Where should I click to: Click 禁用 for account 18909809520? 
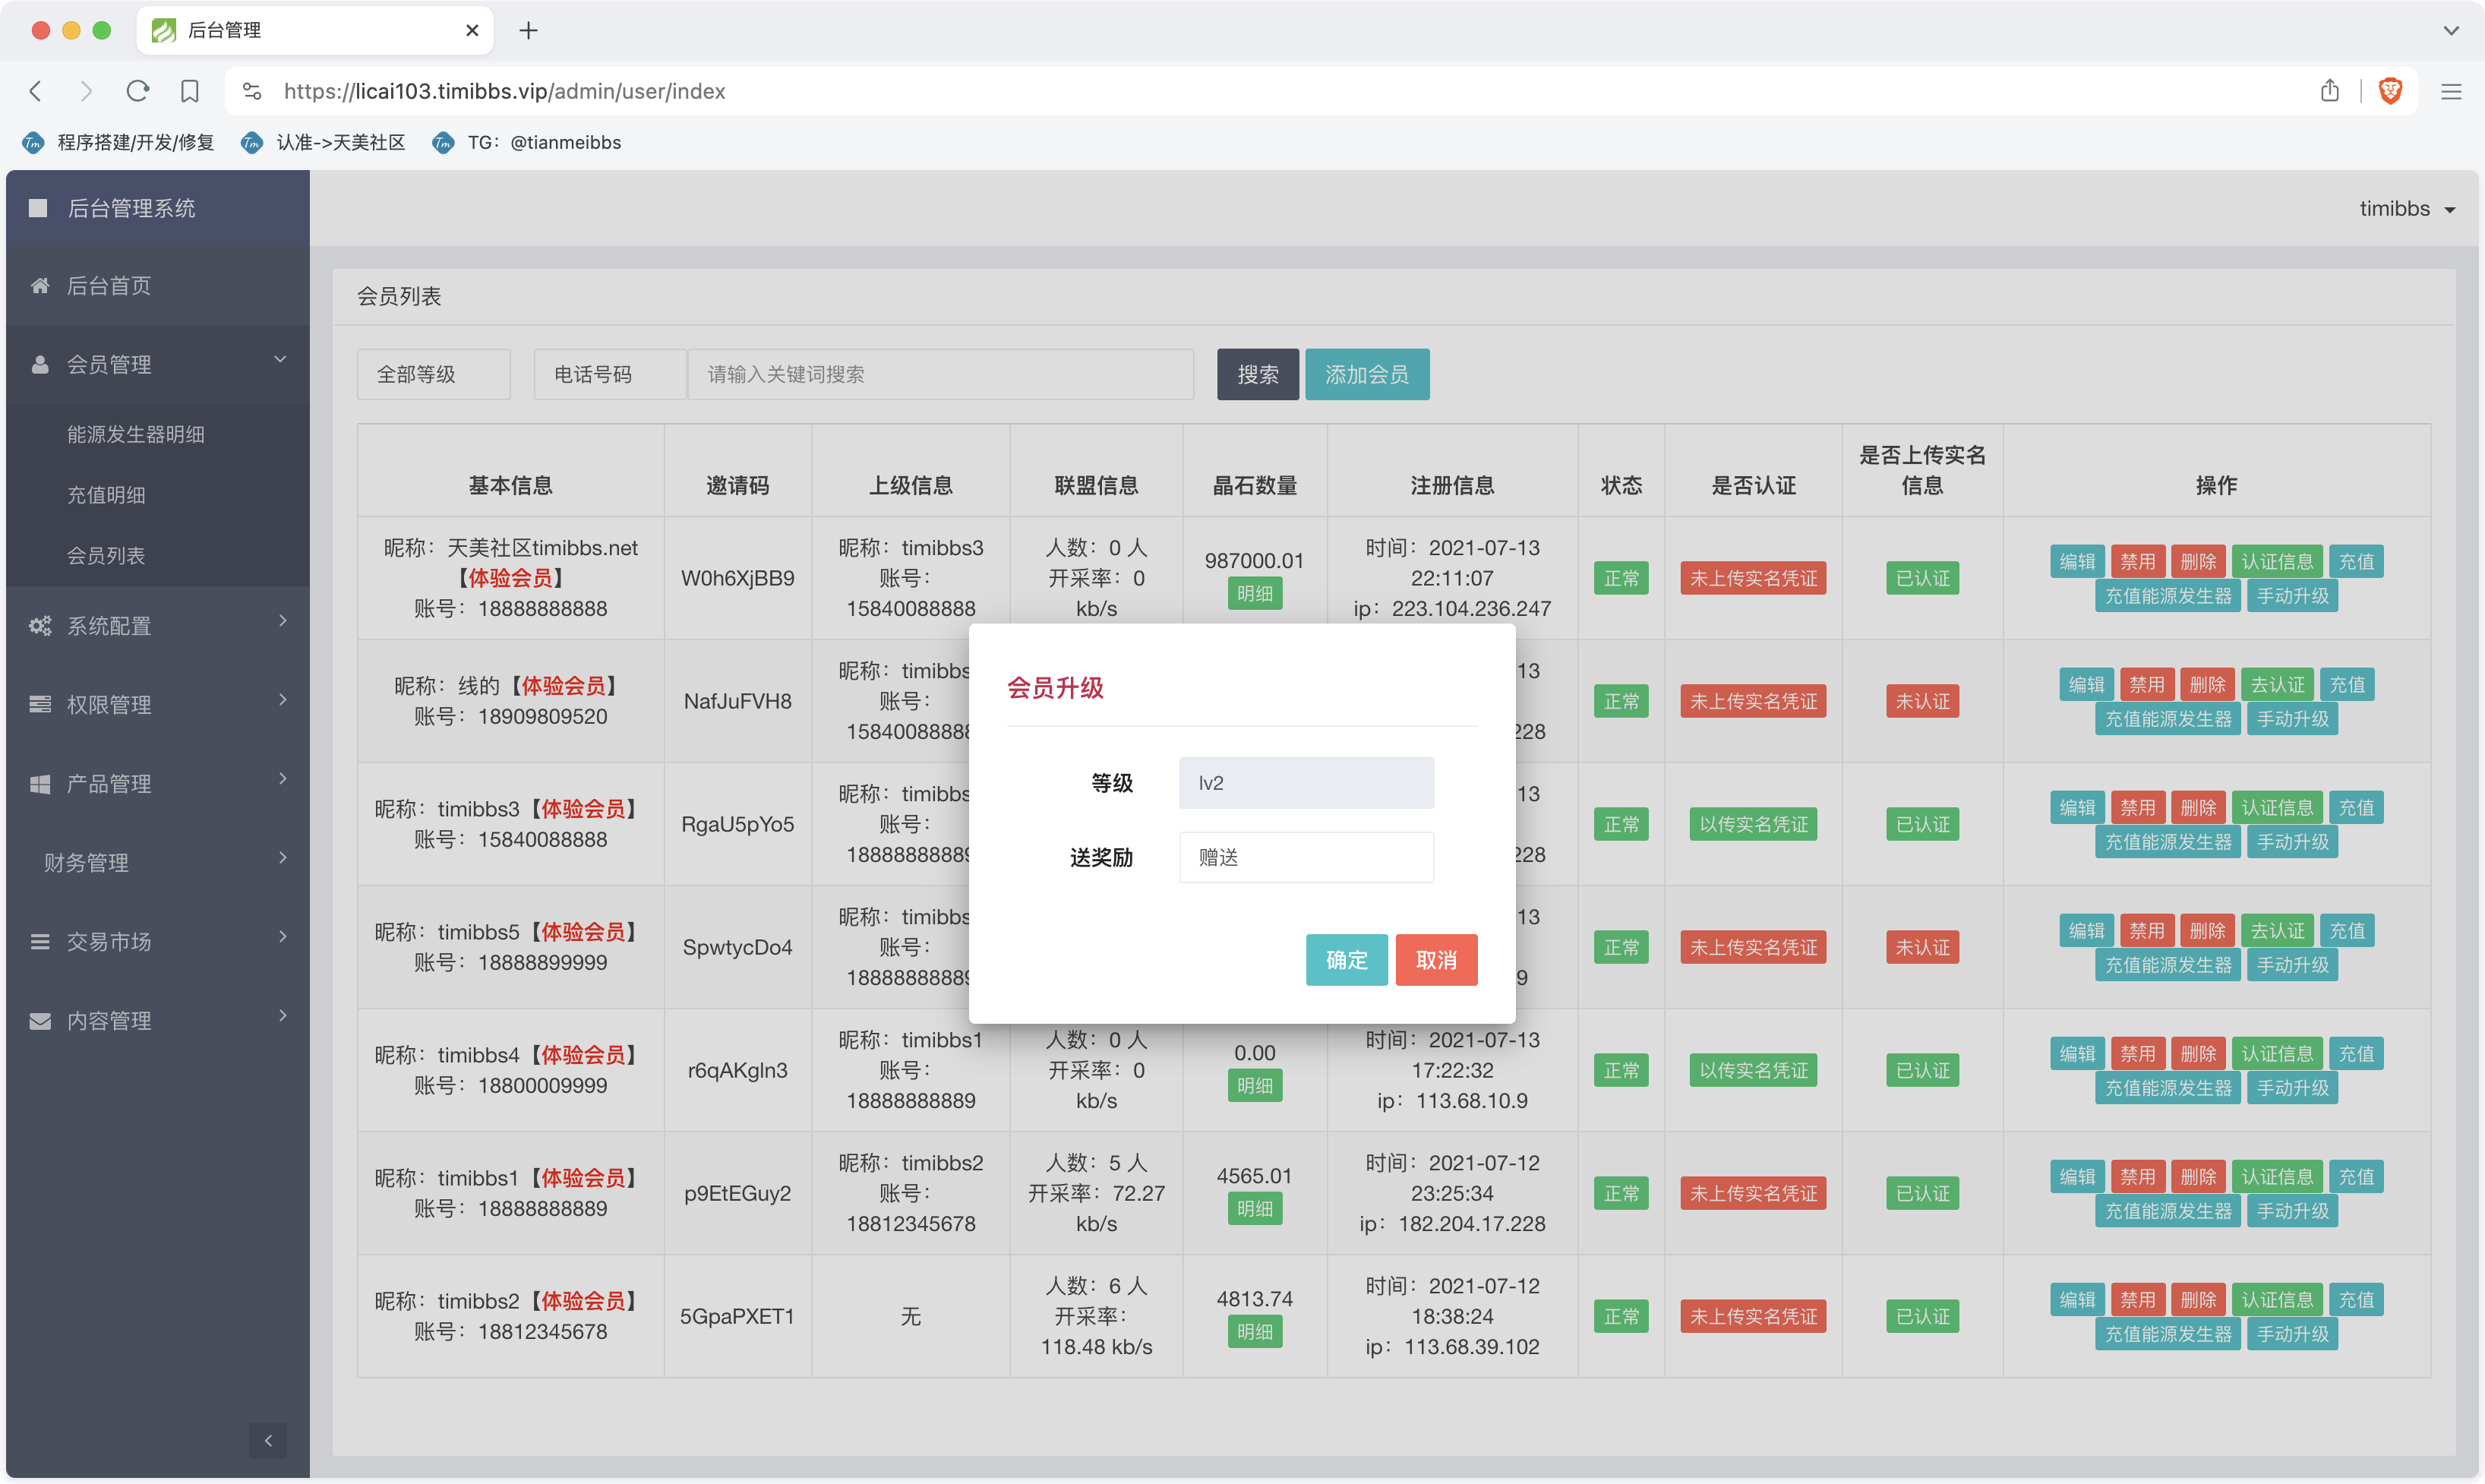(x=2146, y=685)
